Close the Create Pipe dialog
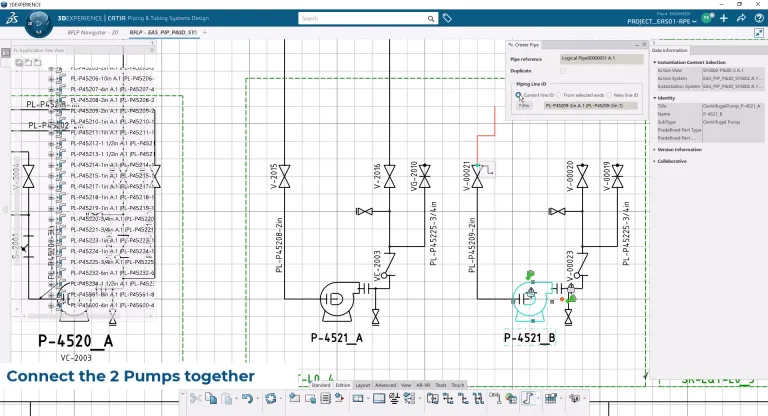 coord(644,45)
